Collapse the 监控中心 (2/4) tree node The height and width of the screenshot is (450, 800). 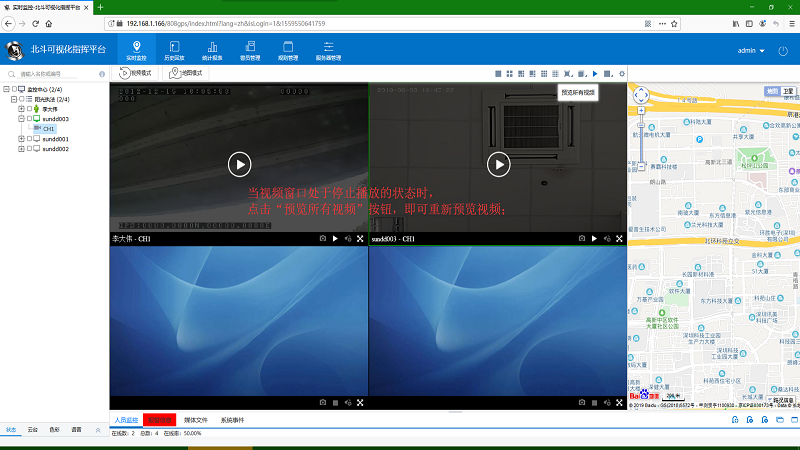(x=6, y=89)
